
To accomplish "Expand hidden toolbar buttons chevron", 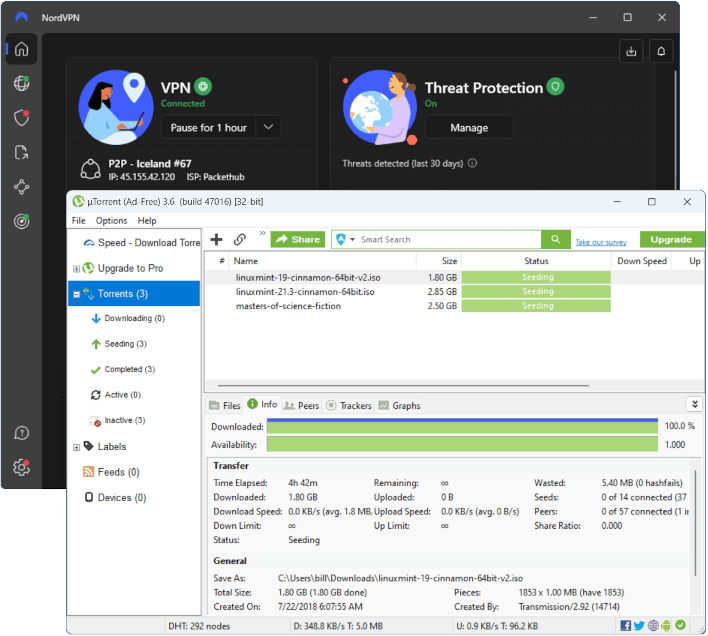I will (262, 233).
